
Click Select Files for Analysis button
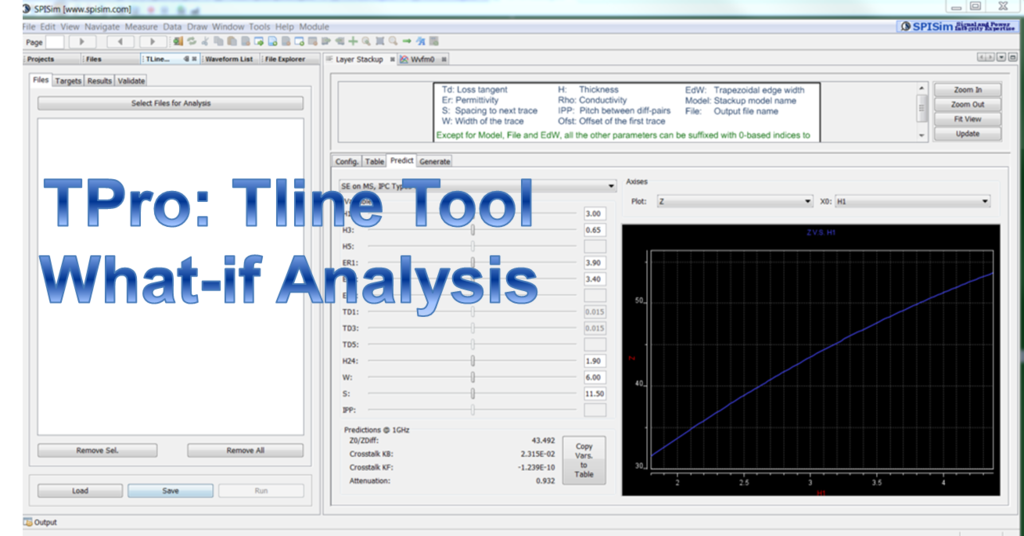[170, 103]
